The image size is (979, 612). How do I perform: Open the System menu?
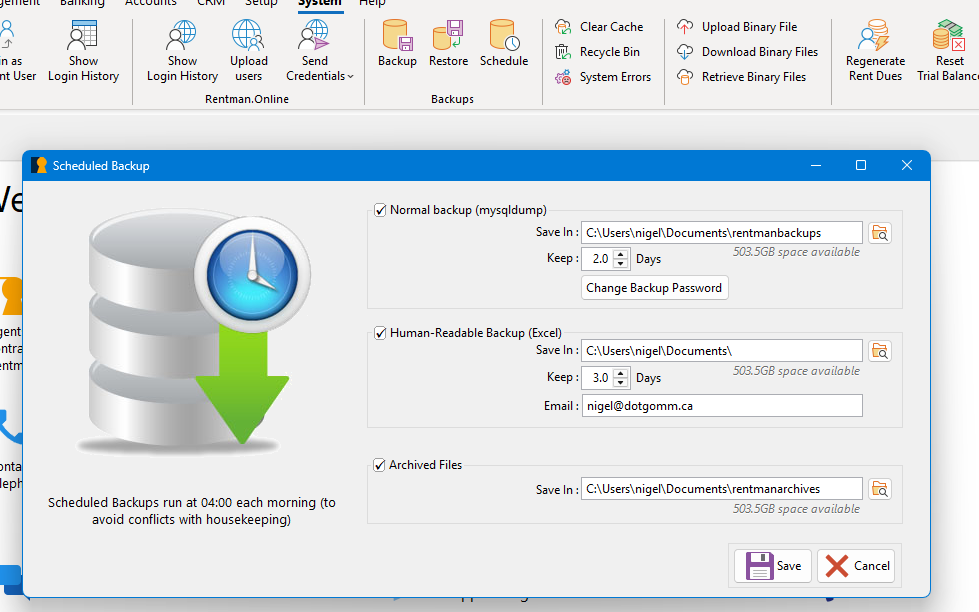[x=318, y=4]
